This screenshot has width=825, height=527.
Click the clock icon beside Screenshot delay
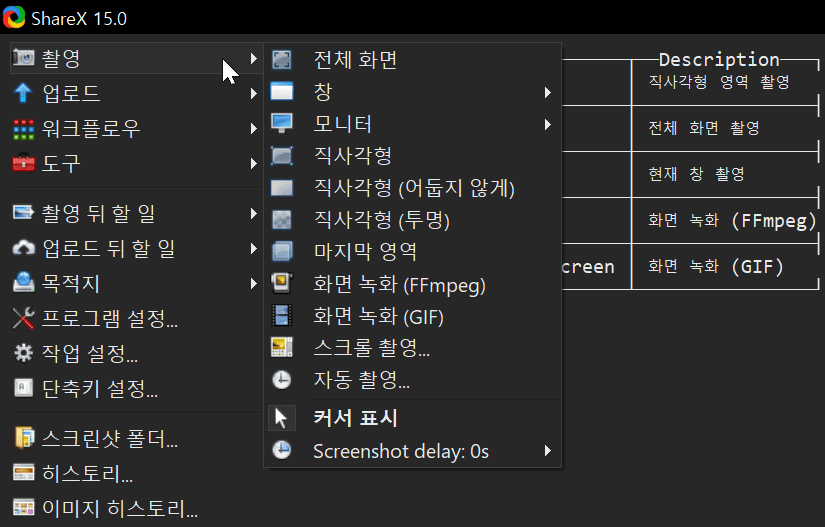point(281,450)
